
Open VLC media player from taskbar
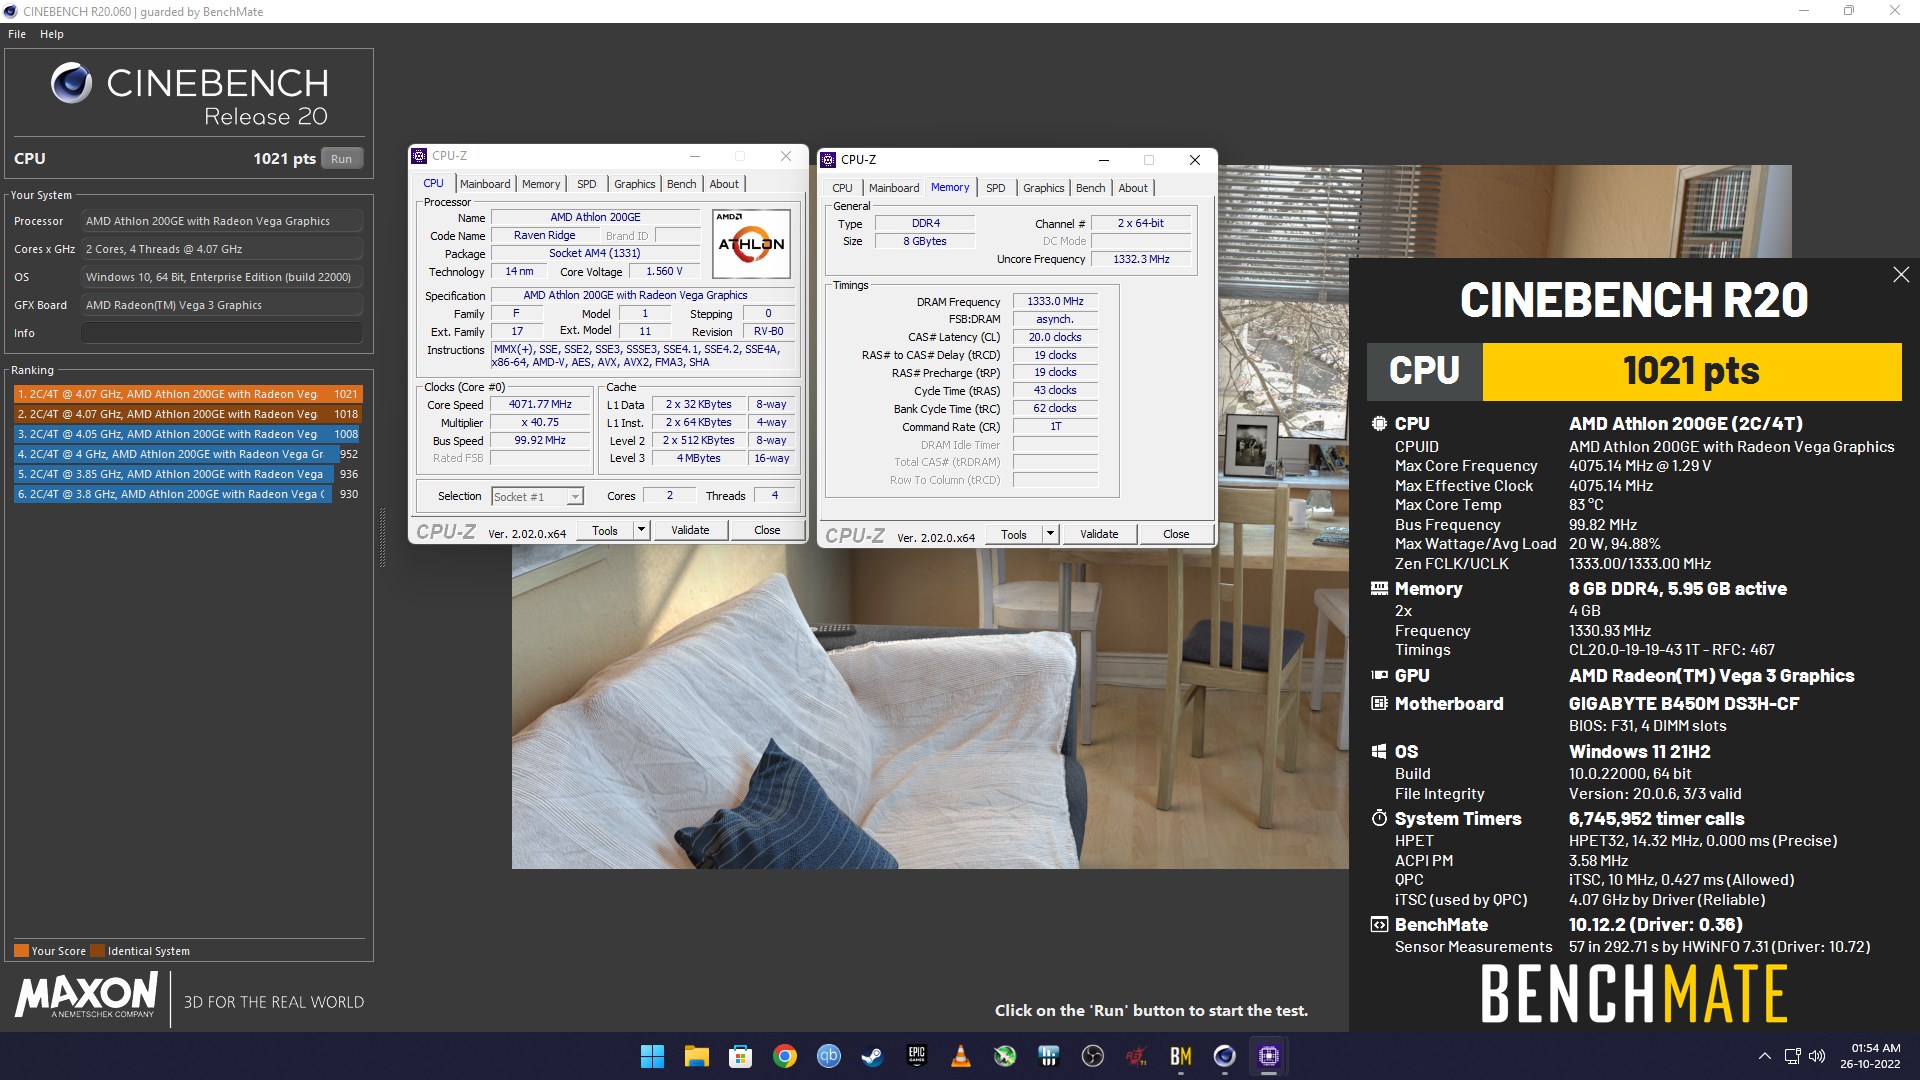961,1056
